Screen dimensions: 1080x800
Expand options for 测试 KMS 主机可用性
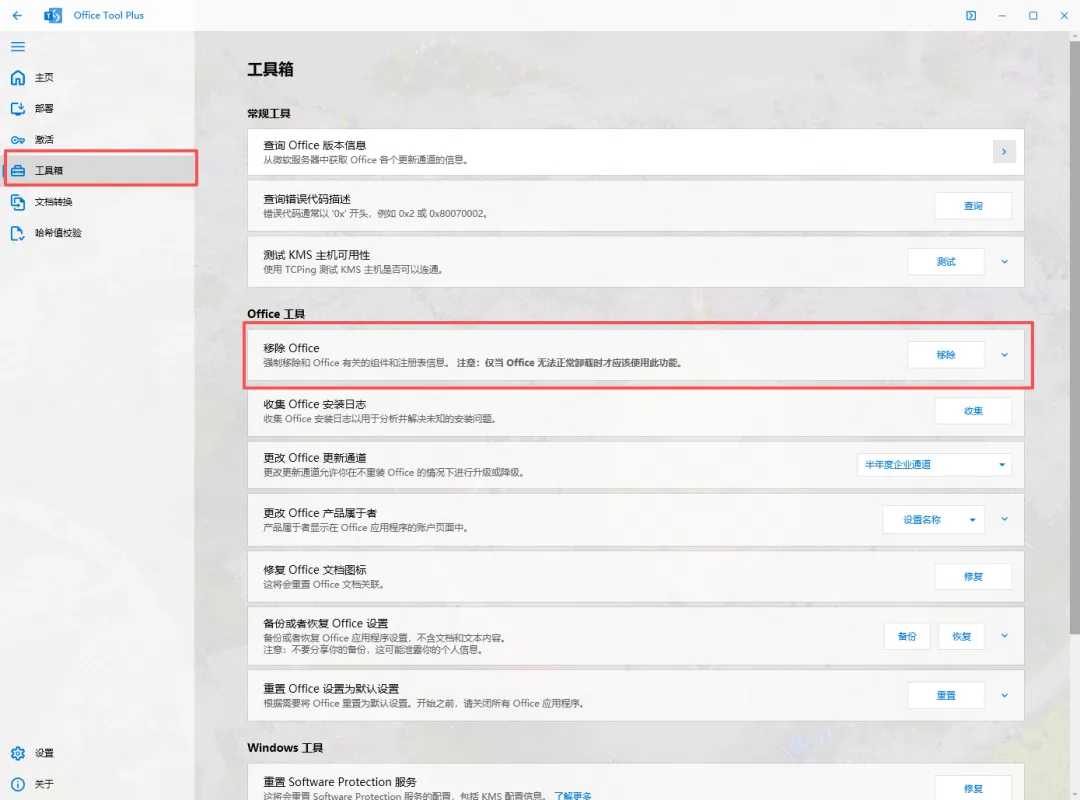(x=1004, y=262)
